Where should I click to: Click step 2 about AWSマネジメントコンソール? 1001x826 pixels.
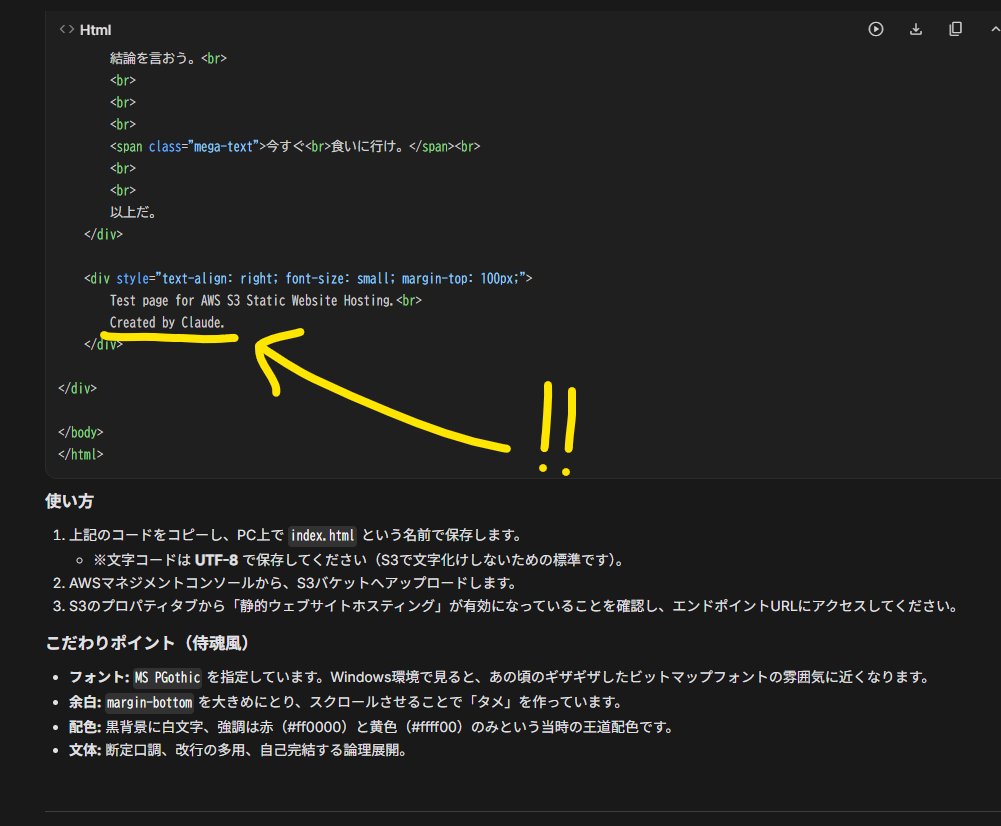click(x=292, y=583)
